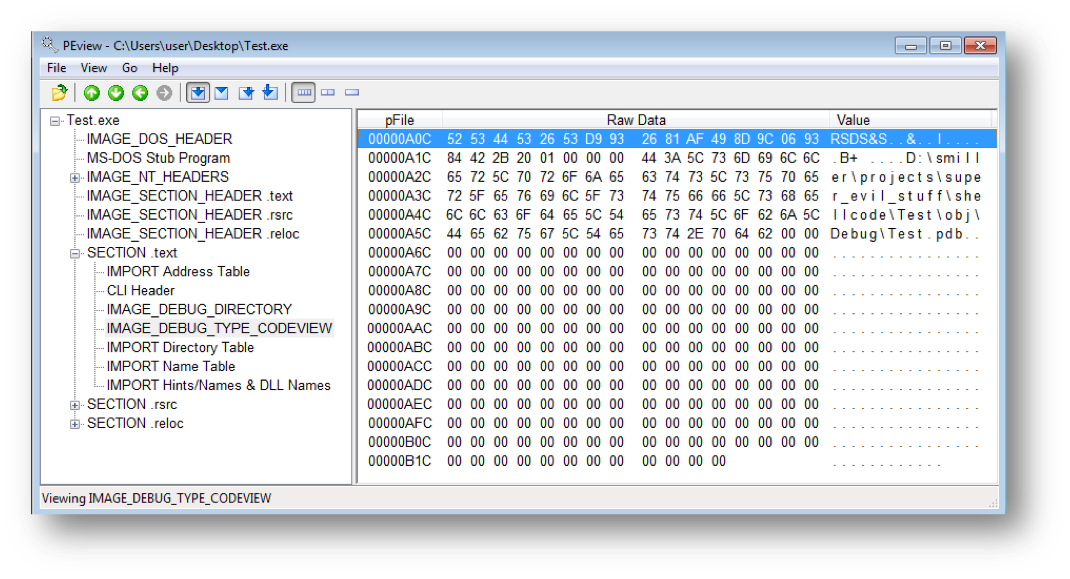Click the Raw Data column header
The width and height of the screenshot is (1070, 579).
636,120
